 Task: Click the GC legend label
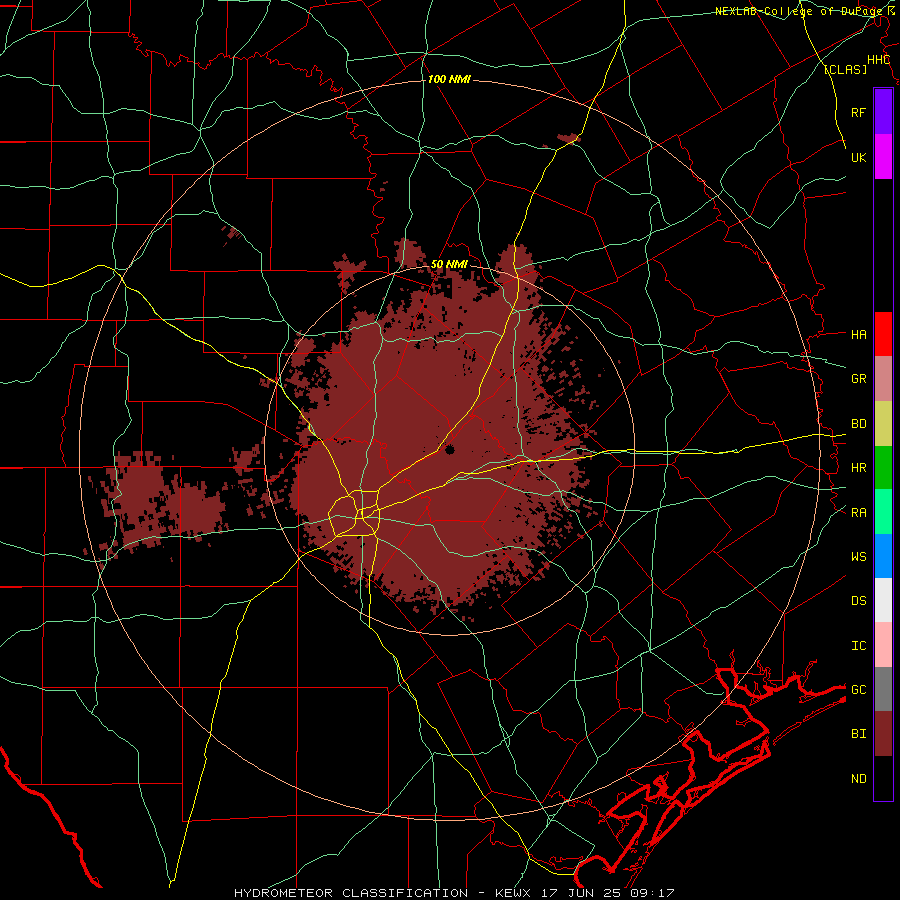(x=858, y=689)
